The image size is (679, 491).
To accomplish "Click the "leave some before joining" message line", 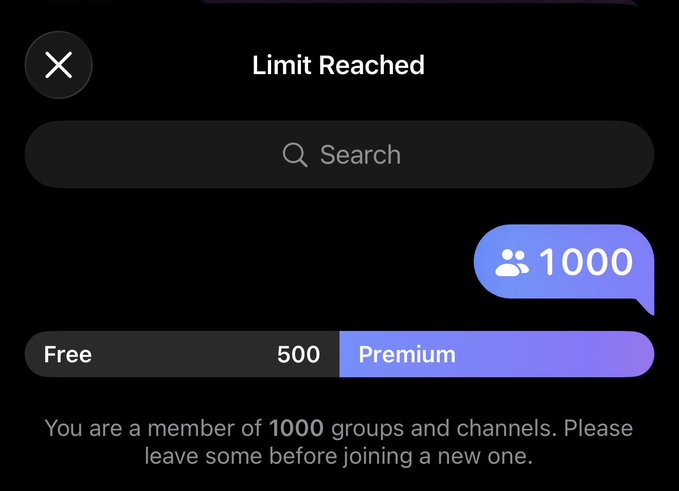I will click(x=339, y=456).
